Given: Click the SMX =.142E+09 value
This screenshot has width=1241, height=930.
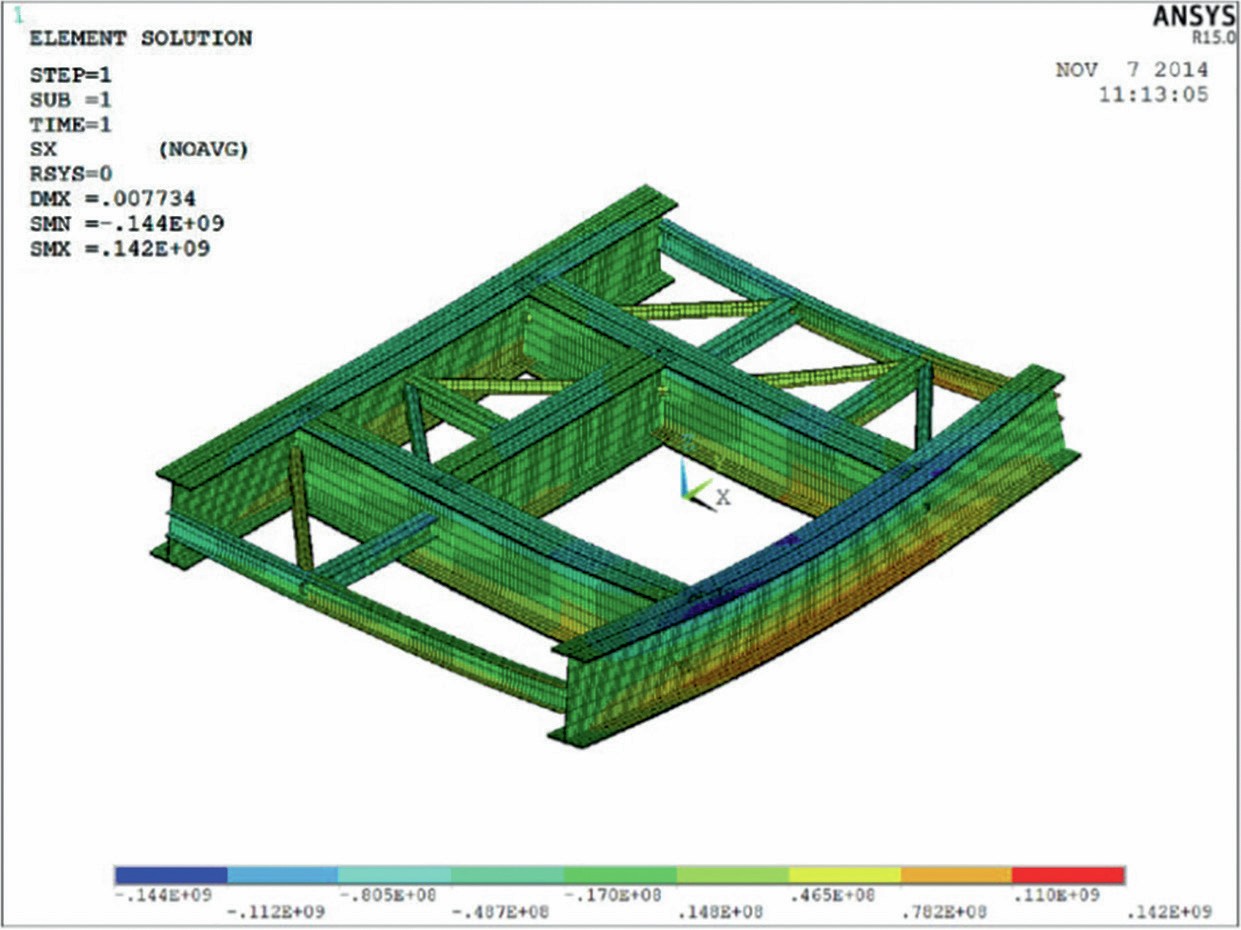Looking at the screenshot, I should [119, 249].
